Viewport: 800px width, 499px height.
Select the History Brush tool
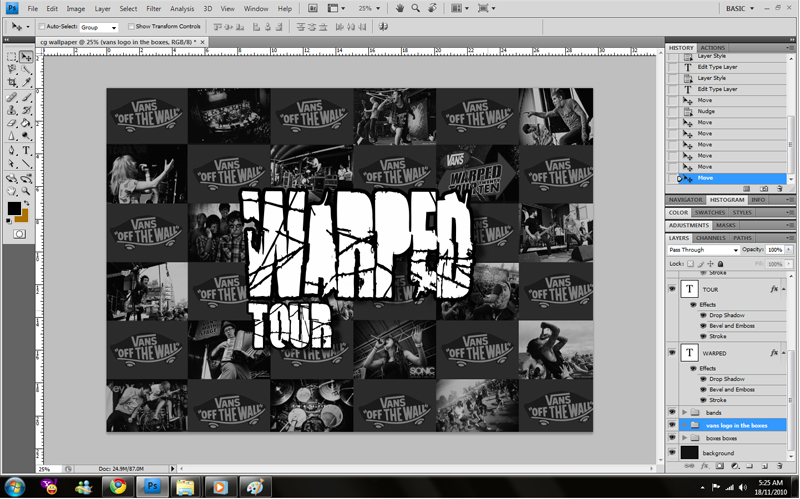[26, 110]
